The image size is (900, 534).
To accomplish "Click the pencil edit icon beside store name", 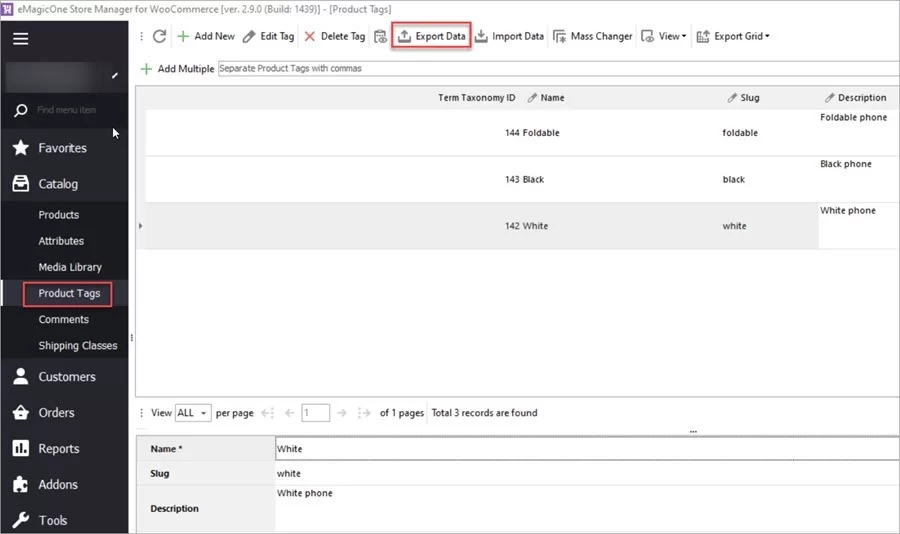I will [115, 74].
